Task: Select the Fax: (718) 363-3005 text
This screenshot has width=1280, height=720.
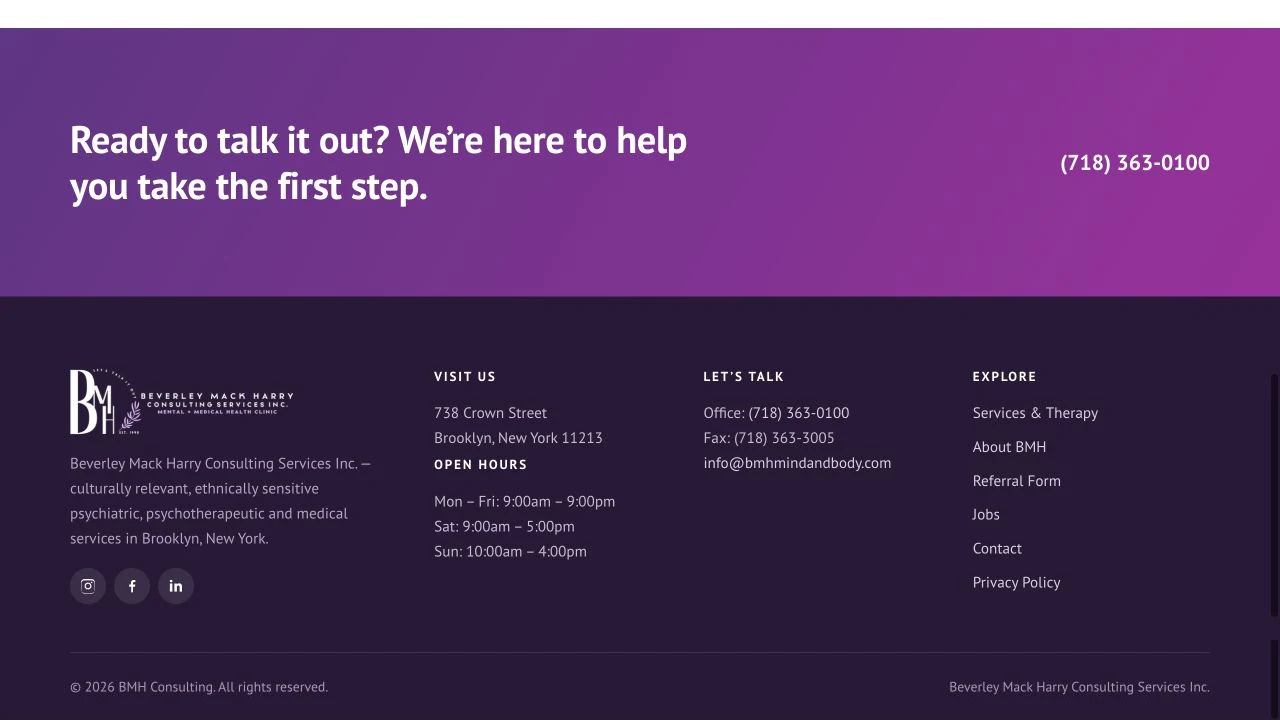Action: (769, 438)
